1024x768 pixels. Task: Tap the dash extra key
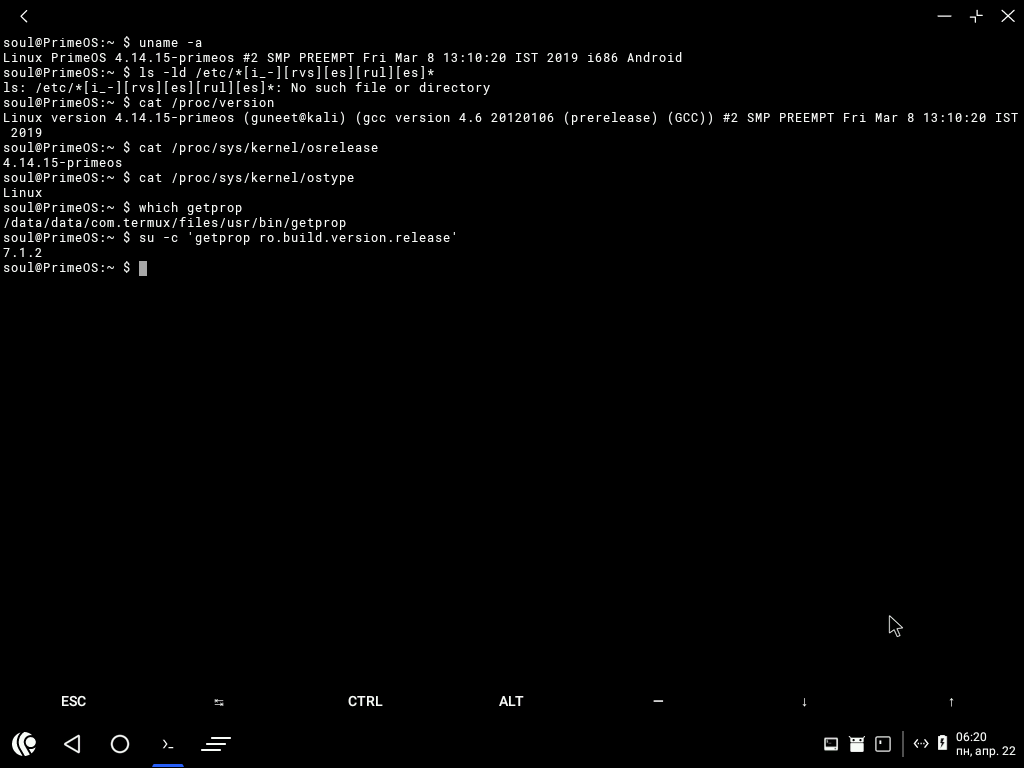(658, 701)
